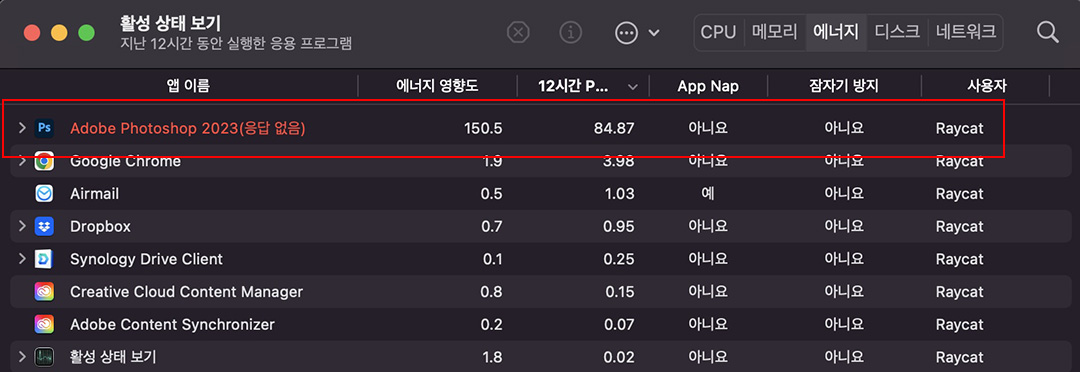Select Adobe Photoshop 2023(응답 없음) name
This screenshot has height=372, width=1080.
click(x=187, y=128)
